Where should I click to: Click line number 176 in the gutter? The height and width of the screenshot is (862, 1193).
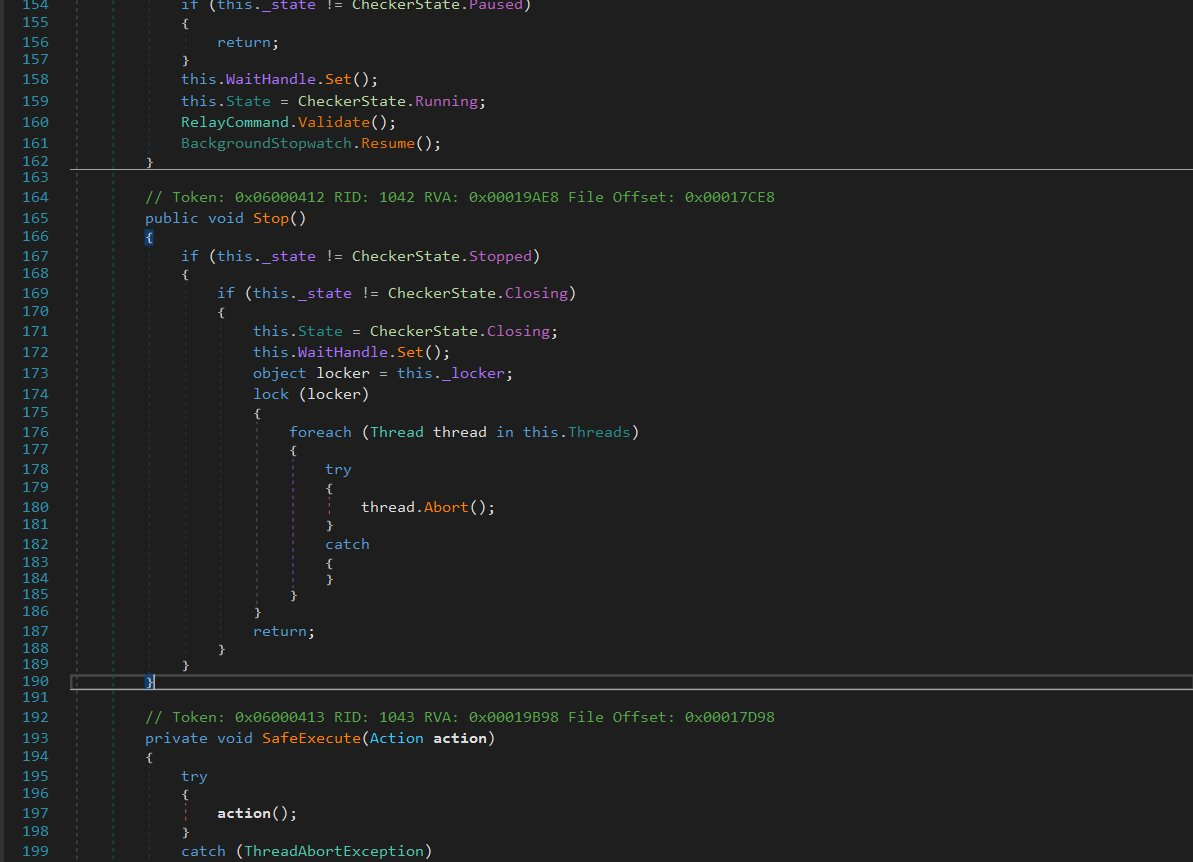pos(36,432)
